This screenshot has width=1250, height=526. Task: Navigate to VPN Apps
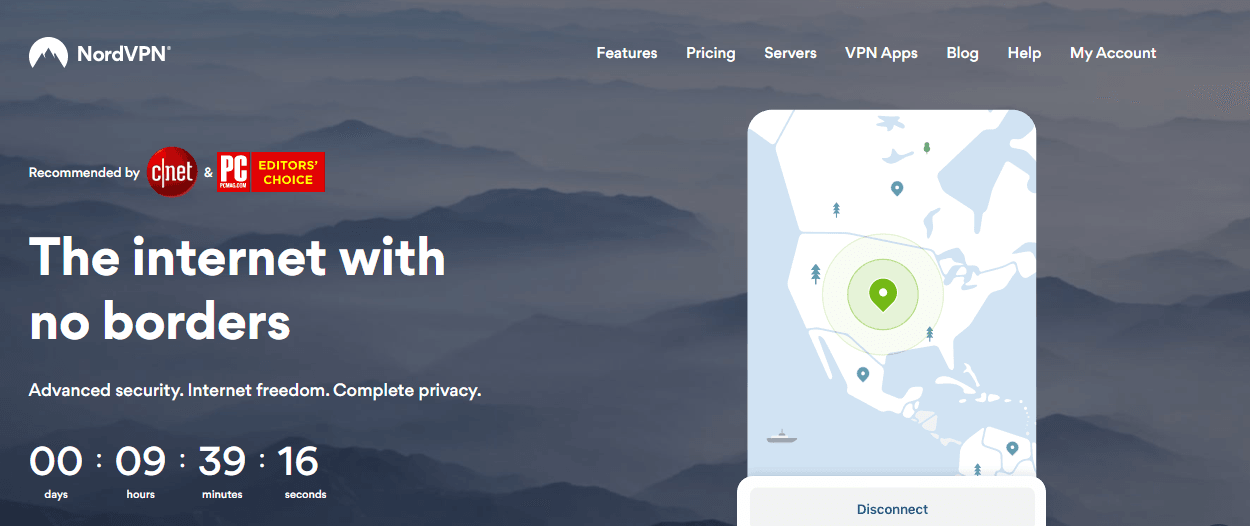point(881,53)
